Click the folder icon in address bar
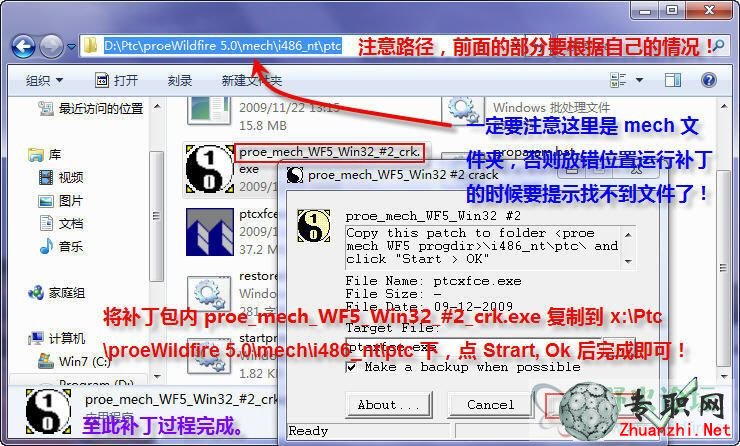The image size is (740, 446). pyautogui.click(x=90, y=46)
